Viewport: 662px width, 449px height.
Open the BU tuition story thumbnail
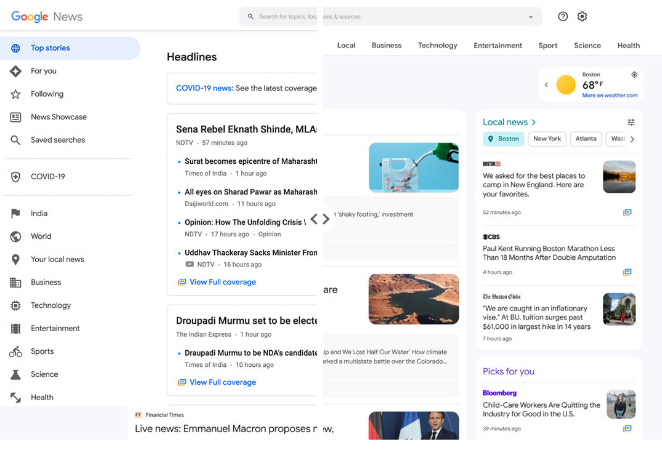(619, 309)
